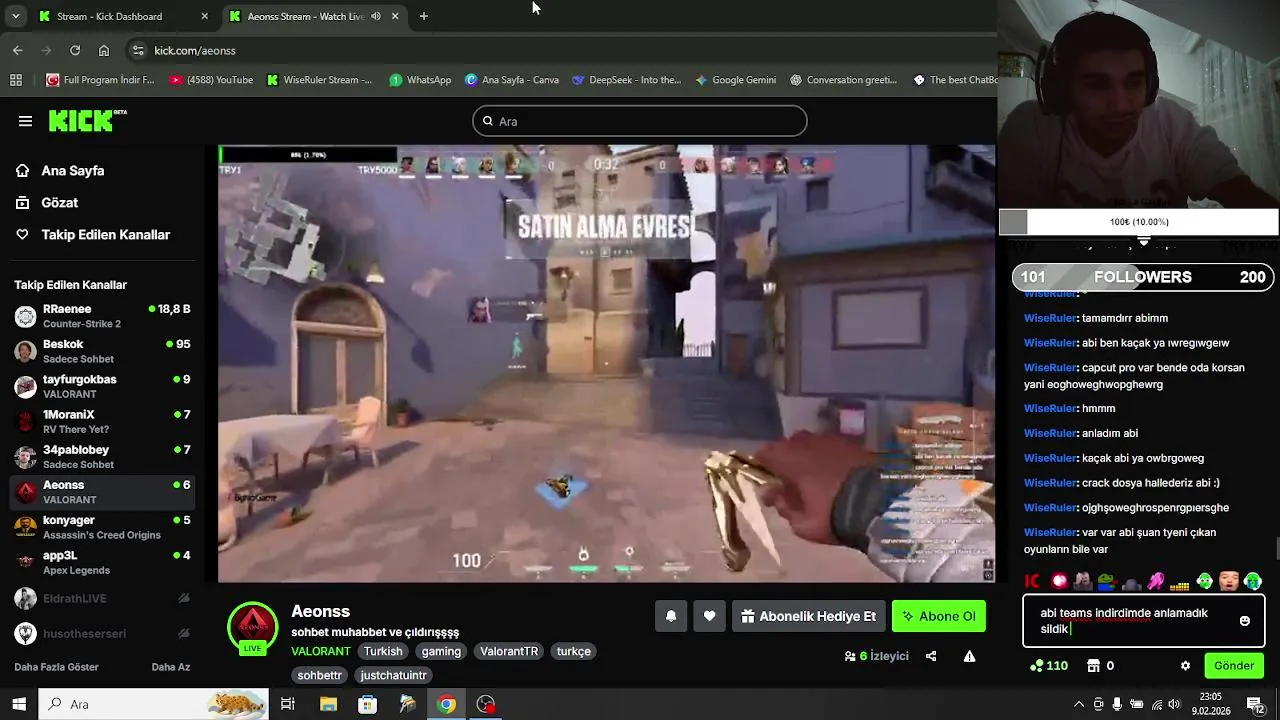1280x720 pixels.
Task: Reload the page
Action: pyautogui.click(x=75, y=50)
